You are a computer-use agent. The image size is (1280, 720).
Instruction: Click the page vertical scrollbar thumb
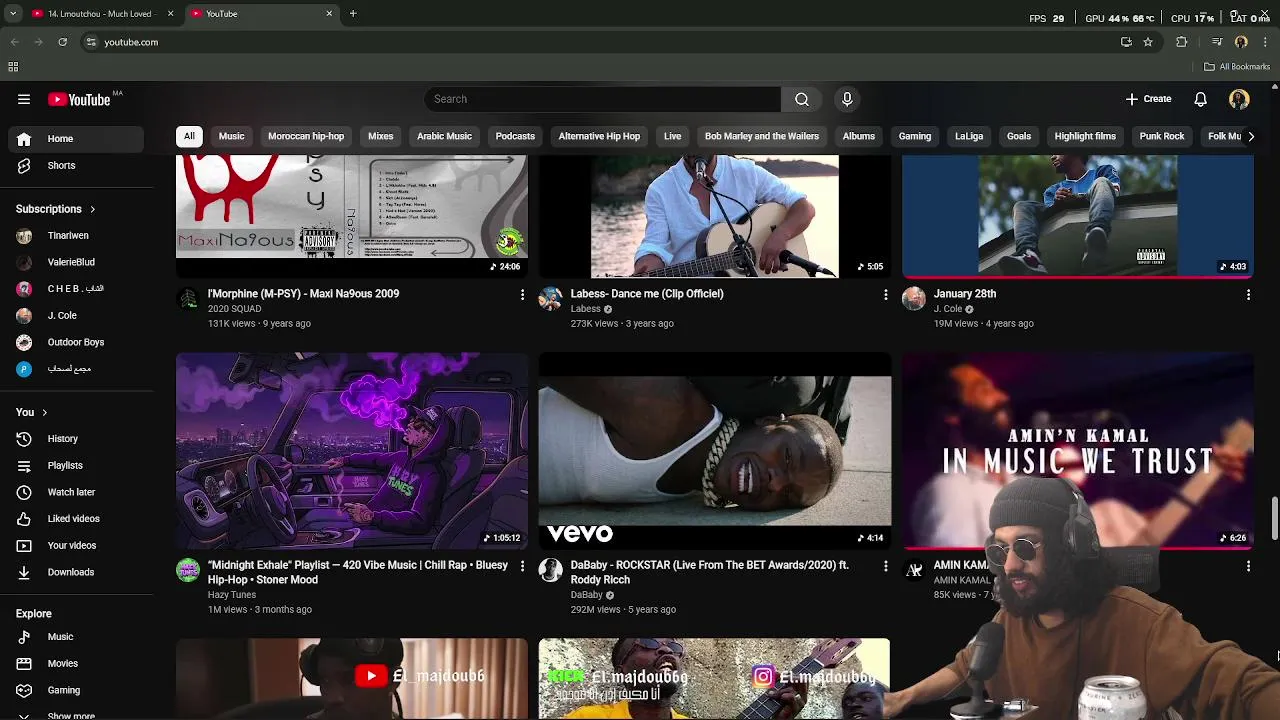[1275, 518]
